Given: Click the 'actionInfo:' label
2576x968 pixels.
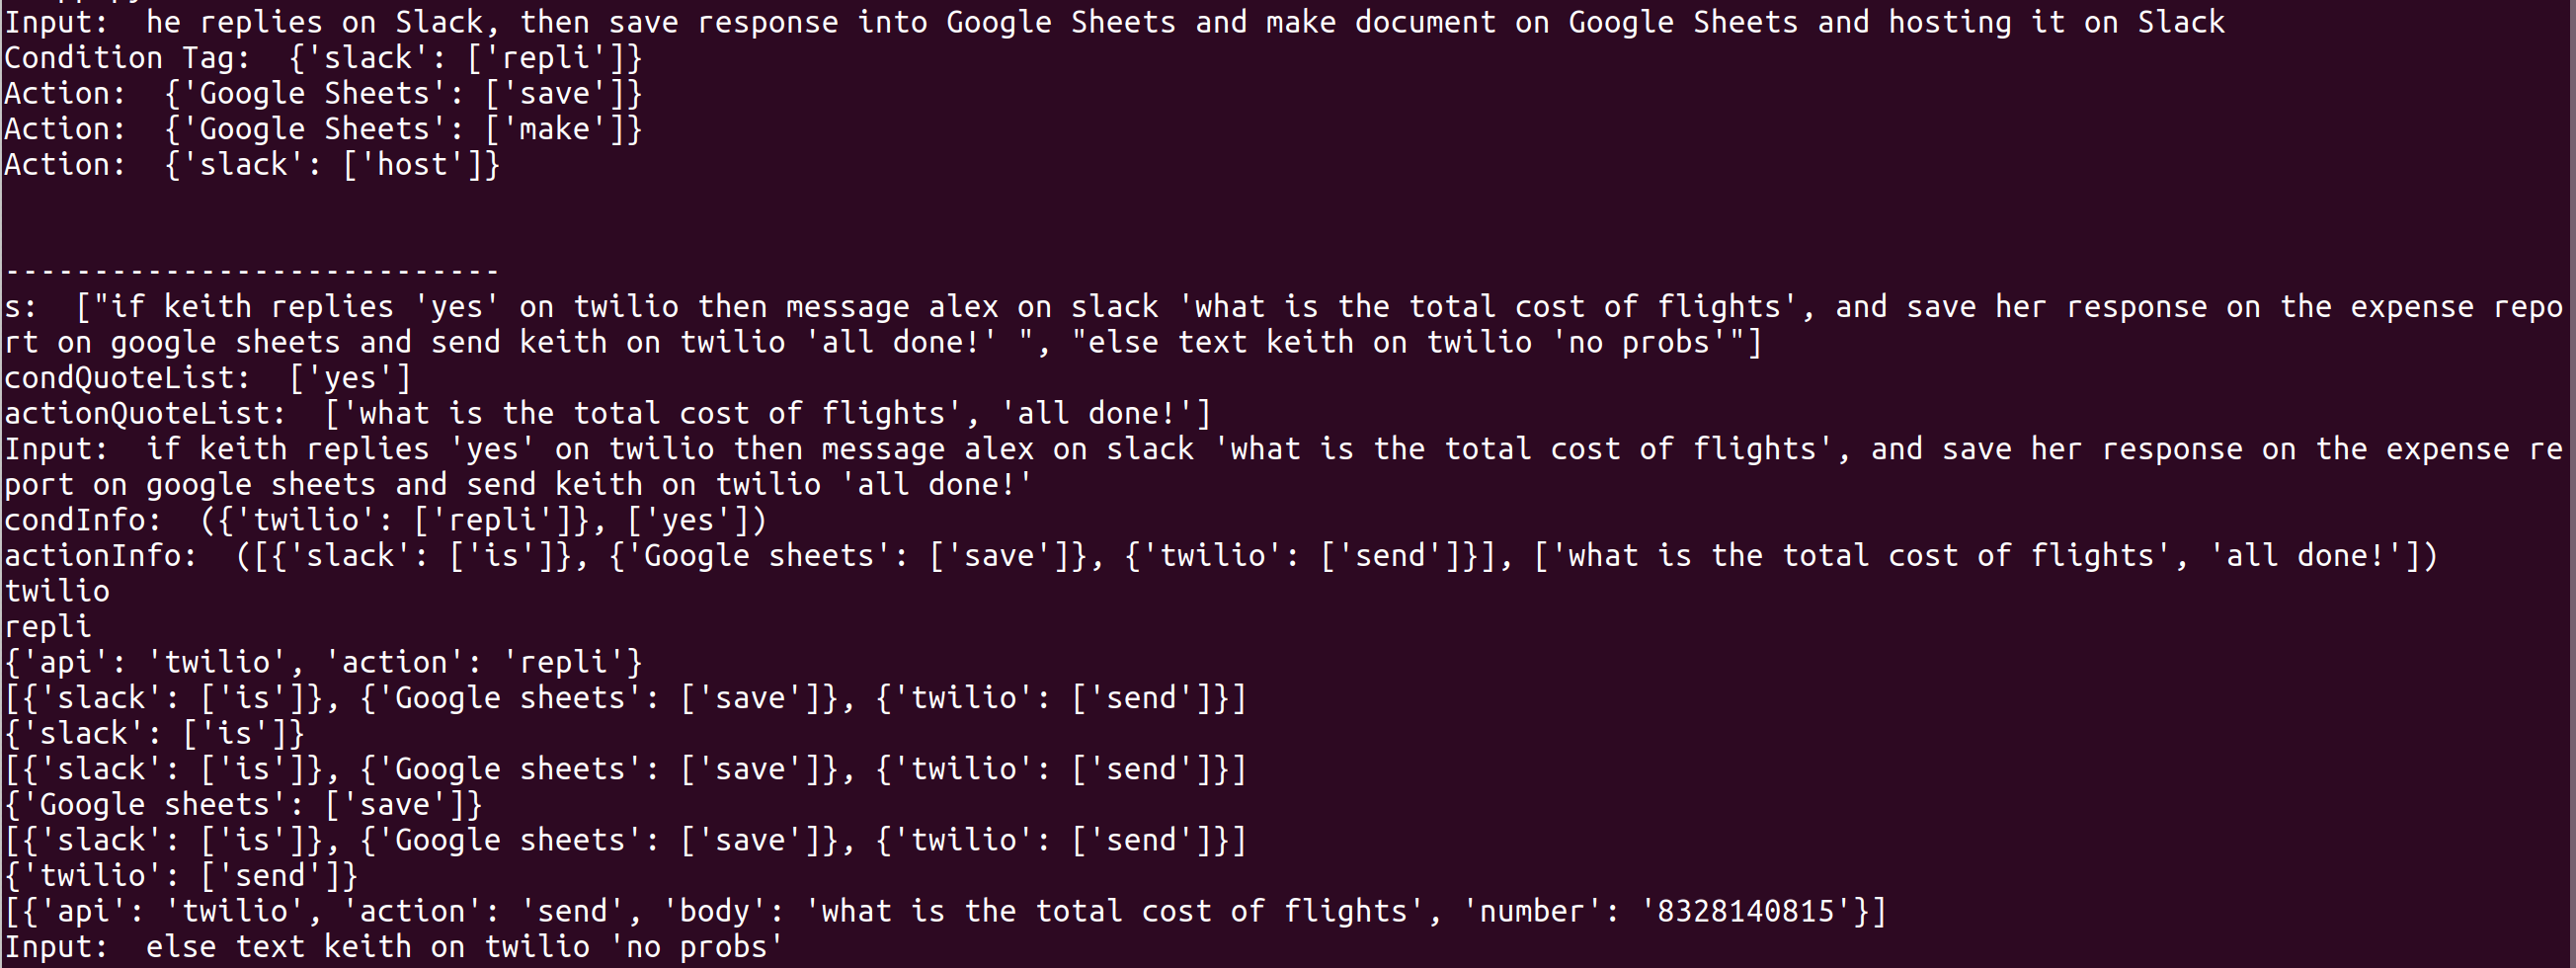Looking at the screenshot, I should [x=101, y=556].
